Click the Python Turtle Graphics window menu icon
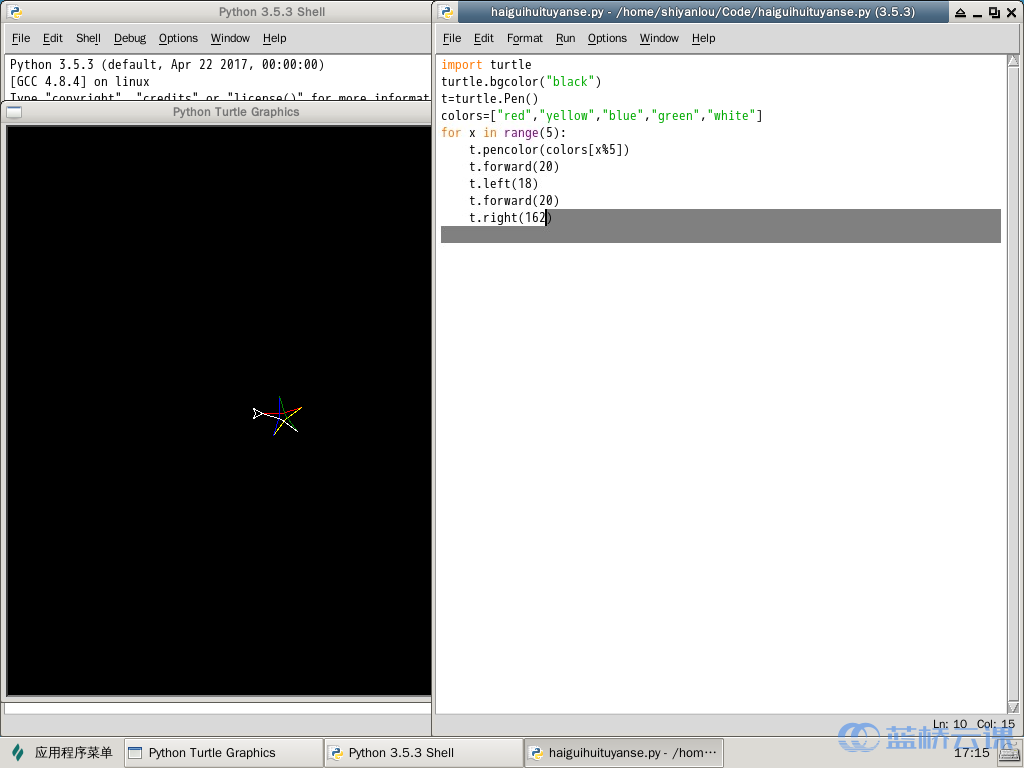Image resolution: width=1024 pixels, height=768 pixels. pyautogui.click(x=14, y=112)
